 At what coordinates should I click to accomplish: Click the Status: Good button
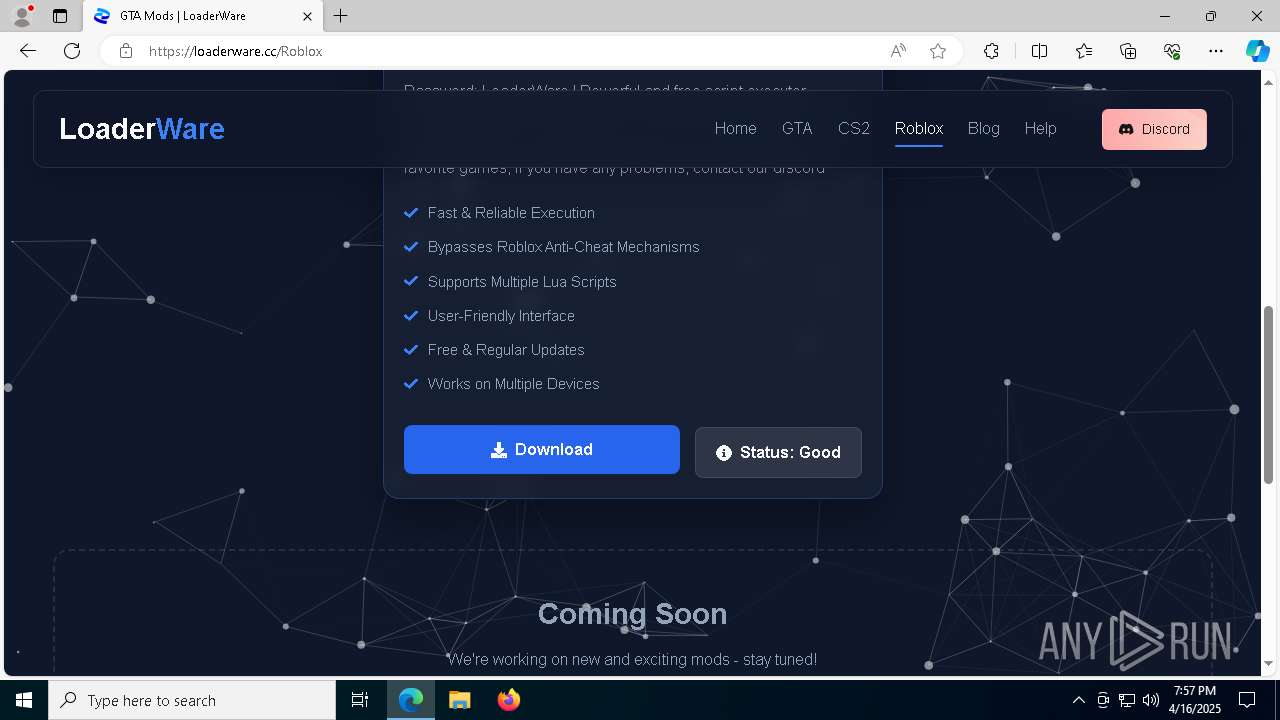click(778, 452)
